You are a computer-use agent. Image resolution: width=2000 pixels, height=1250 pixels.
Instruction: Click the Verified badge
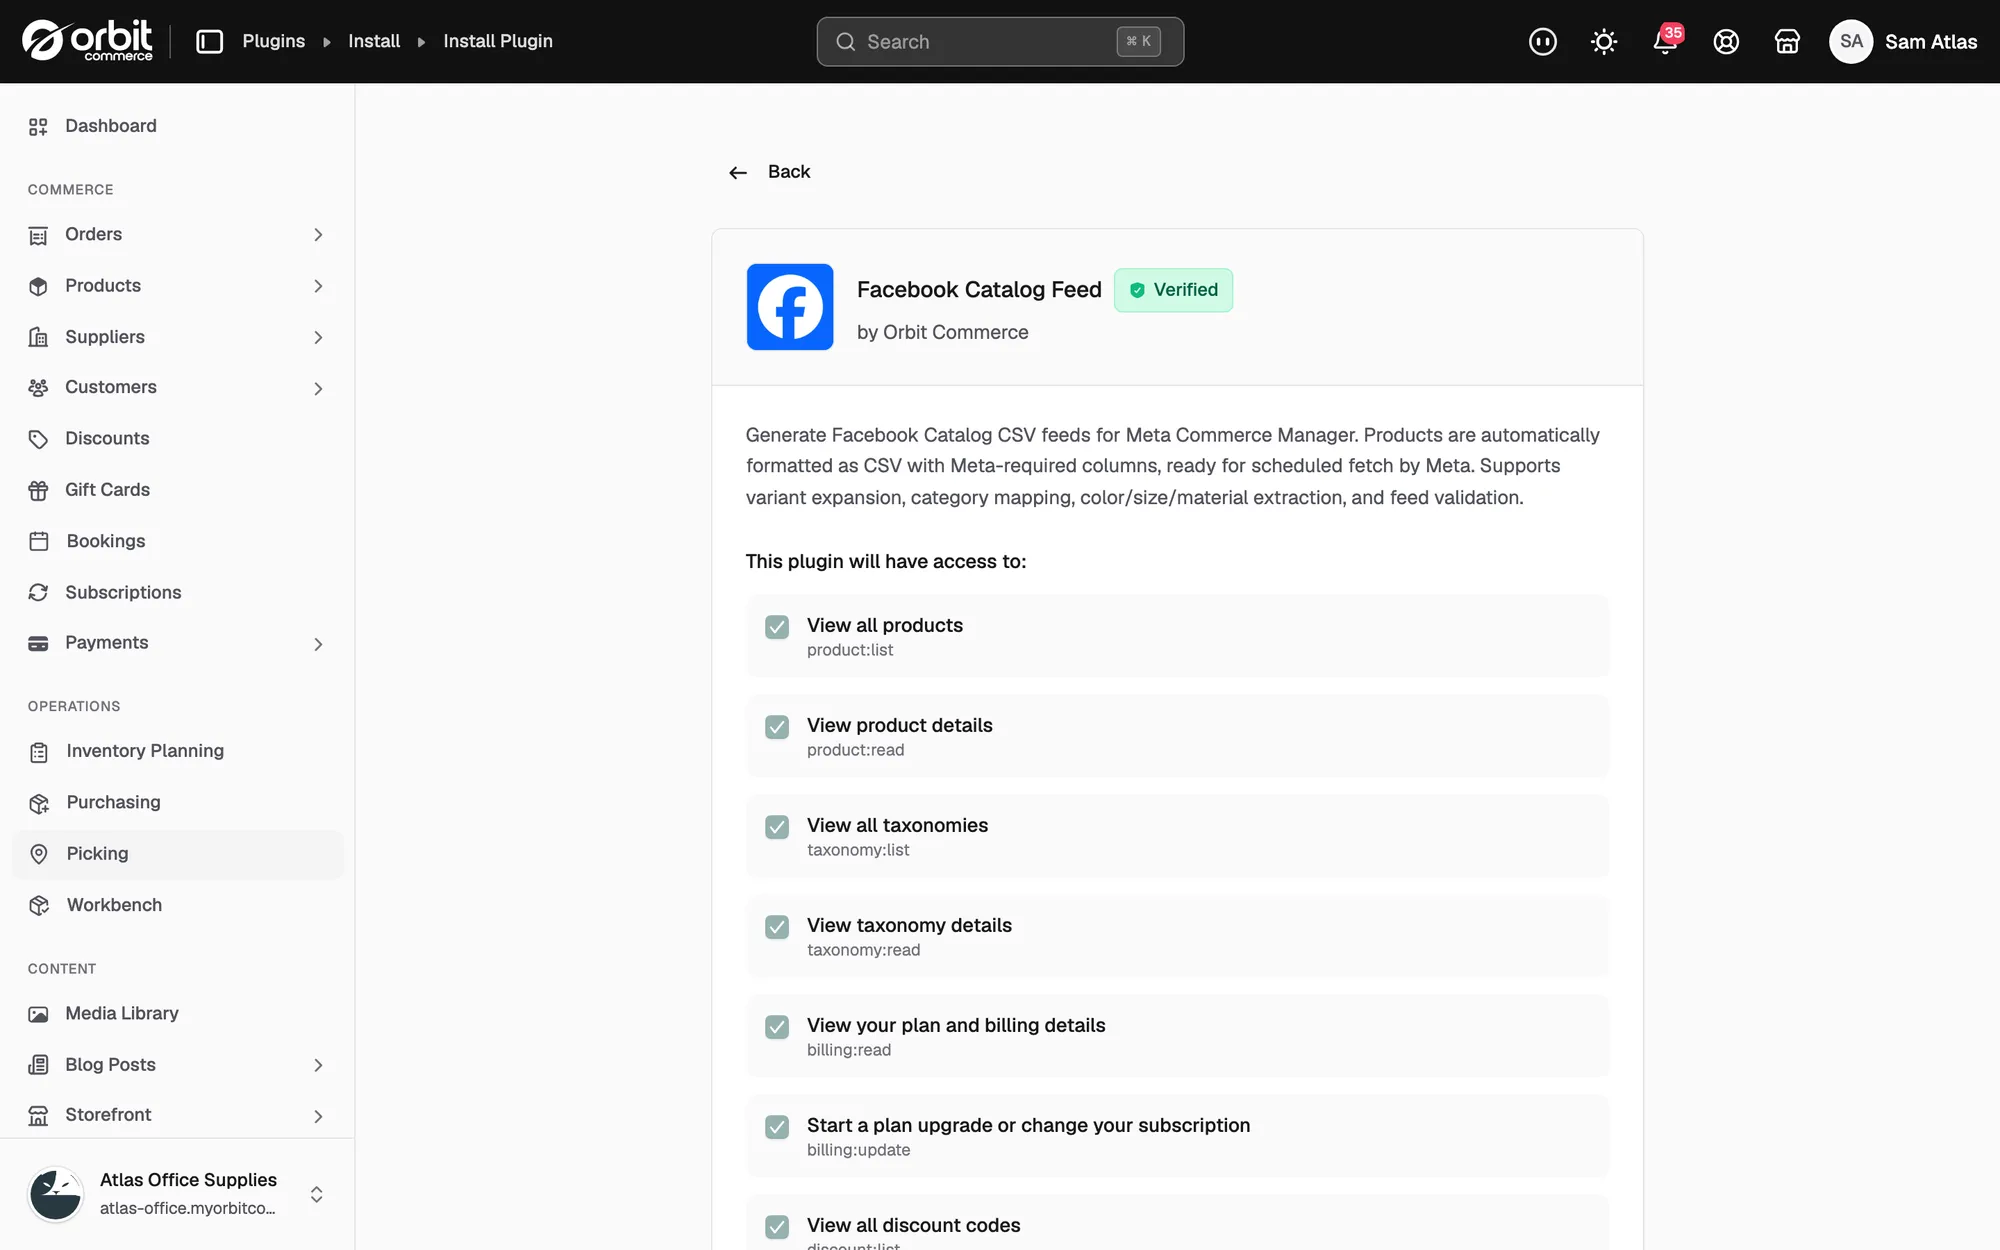(1173, 290)
